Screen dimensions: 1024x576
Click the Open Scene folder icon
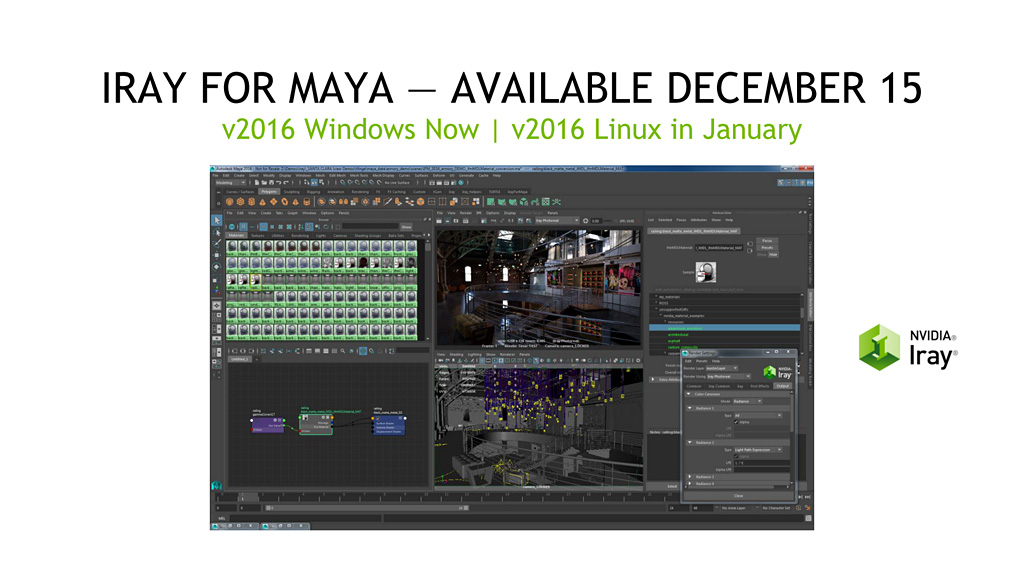pyautogui.click(x=264, y=183)
